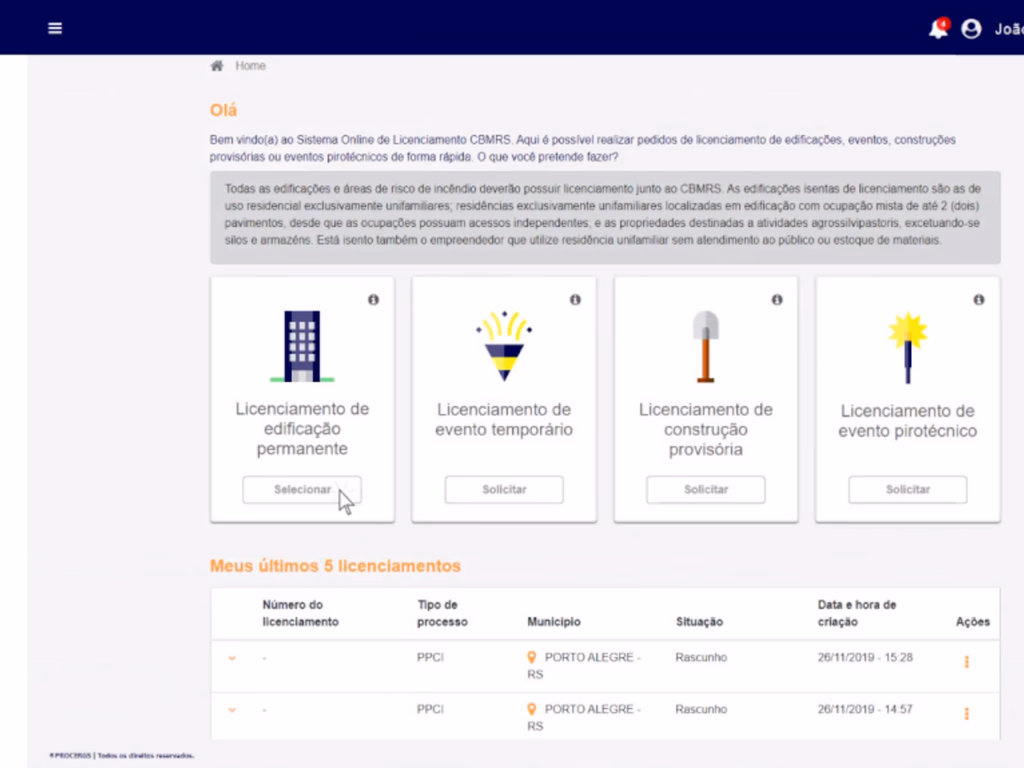The image size is (1024, 768).
Task: Click the Selecionar button for edificação permanente
Action: [x=302, y=490]
